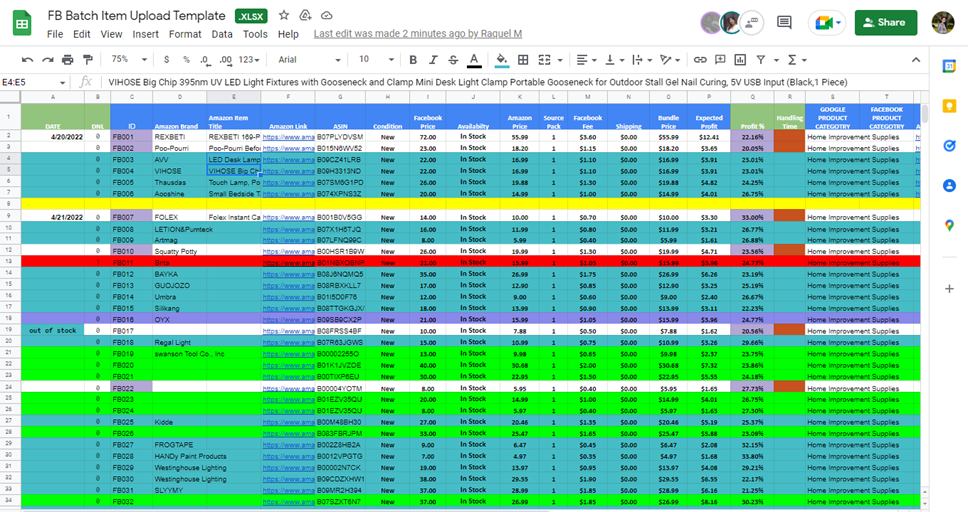Open the Arial font dropdown
Viewport: 968px width, 512px height.
coord(309,60)
